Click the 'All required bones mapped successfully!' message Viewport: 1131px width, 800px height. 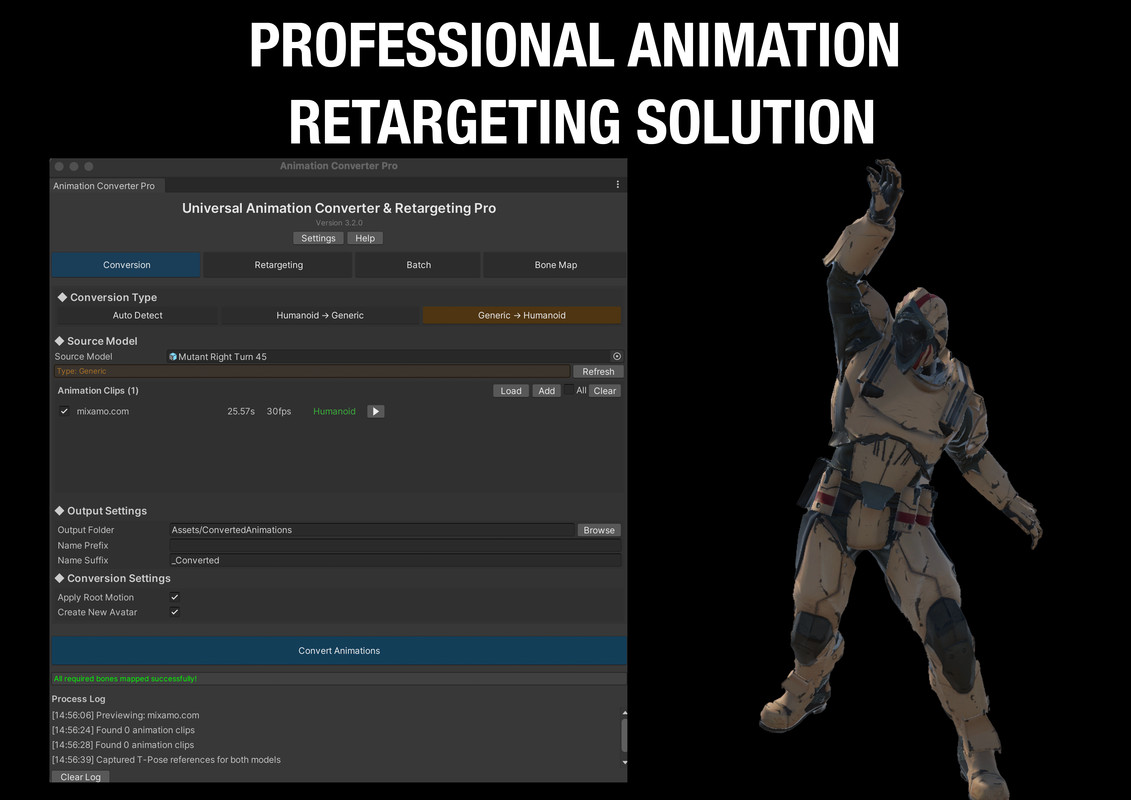tap(125, 679)
